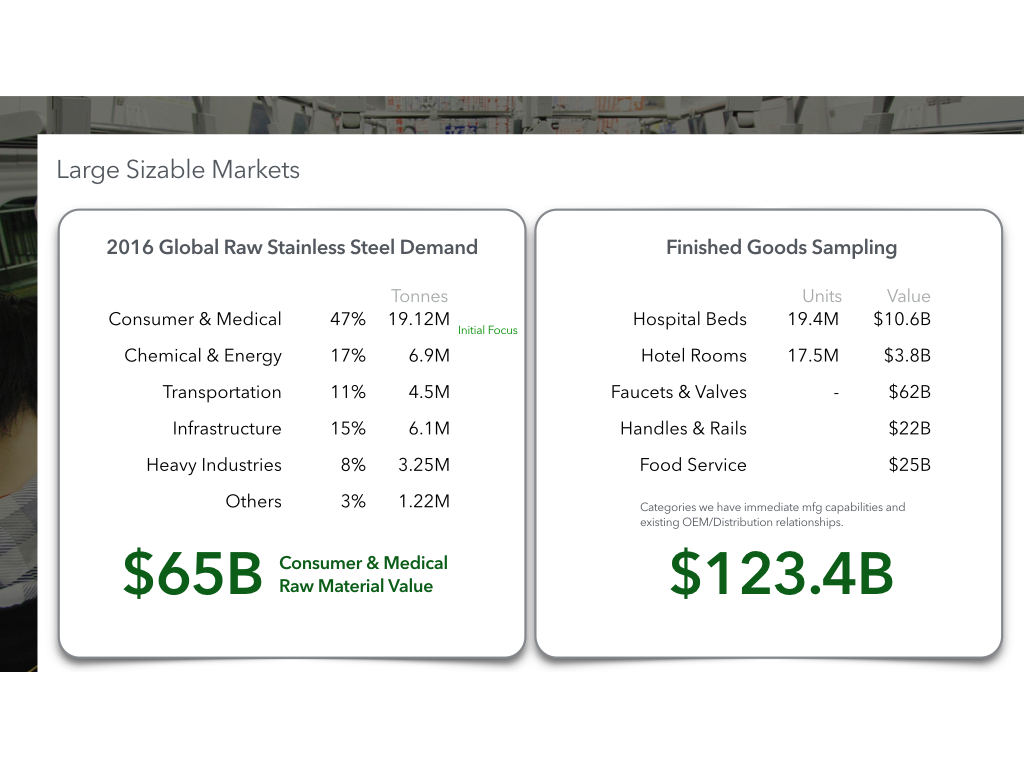Screen dimensions: 1024x768
Task: Click the 11% Transportation percentage
Action: 347,392
